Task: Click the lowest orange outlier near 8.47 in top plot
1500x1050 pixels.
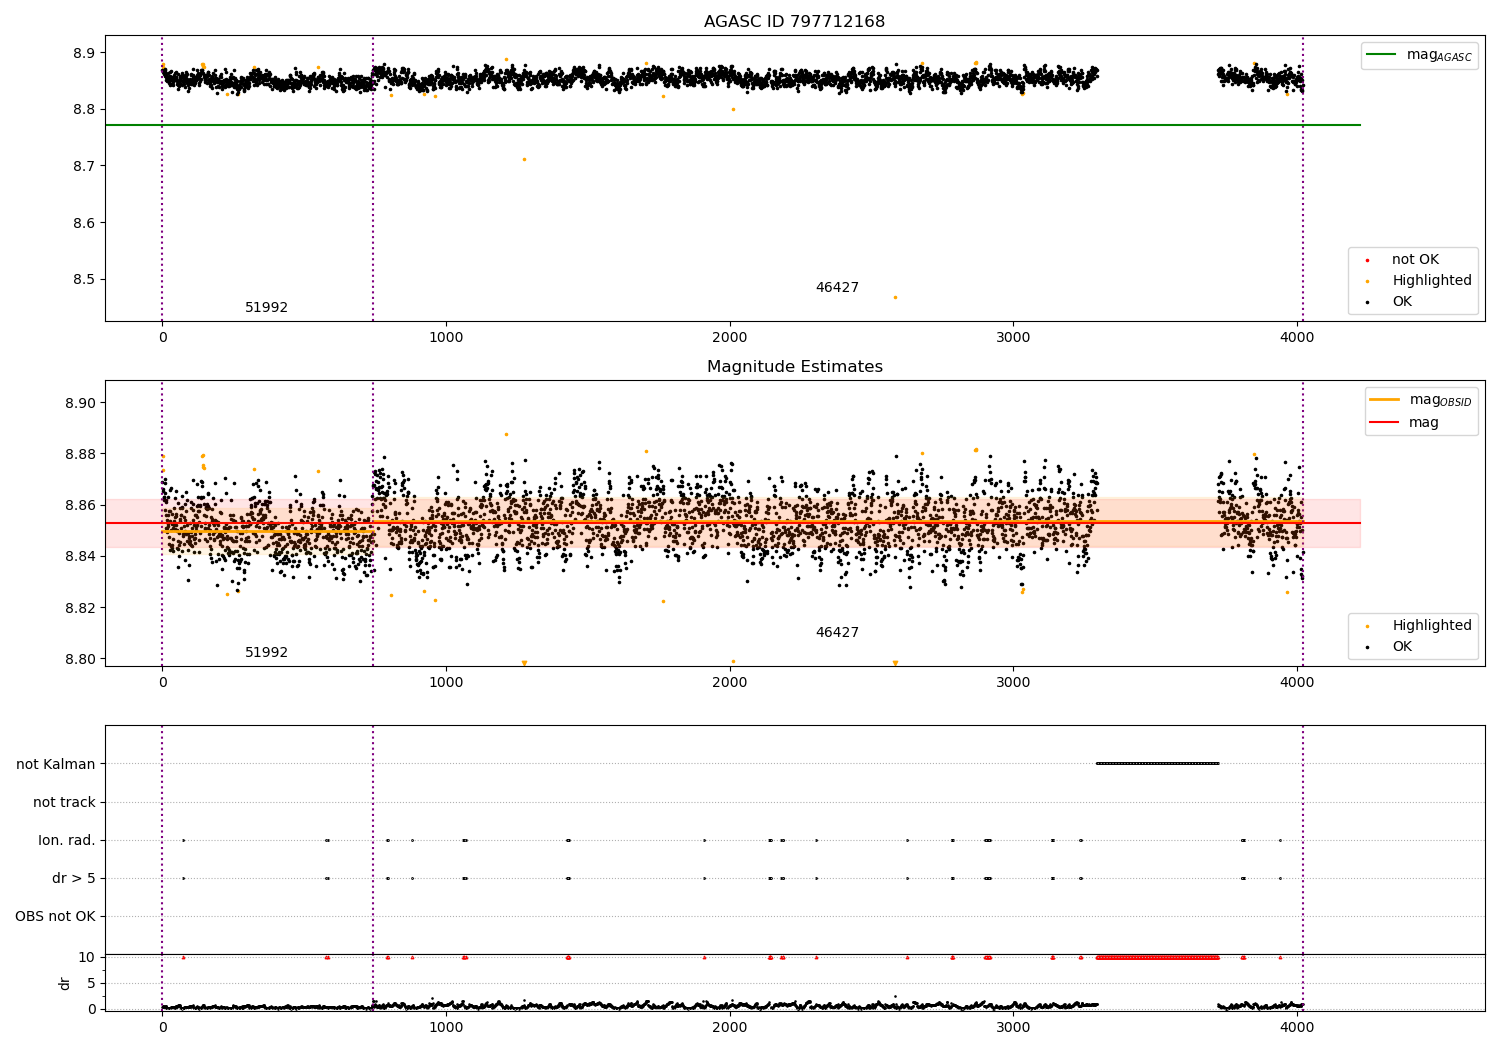Action: [895, 297]
